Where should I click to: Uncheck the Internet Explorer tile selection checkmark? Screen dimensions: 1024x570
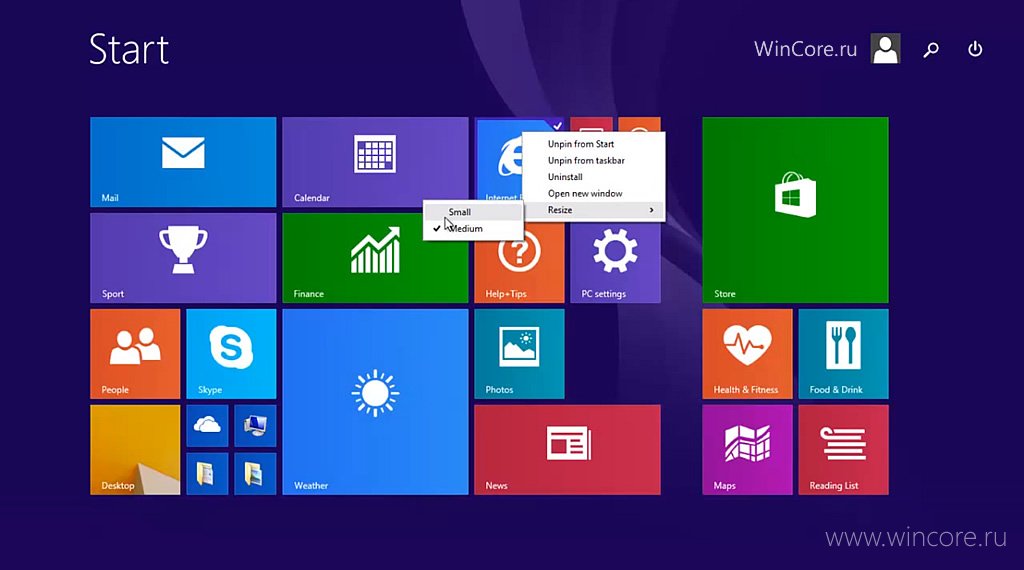[x=557, y=125]
